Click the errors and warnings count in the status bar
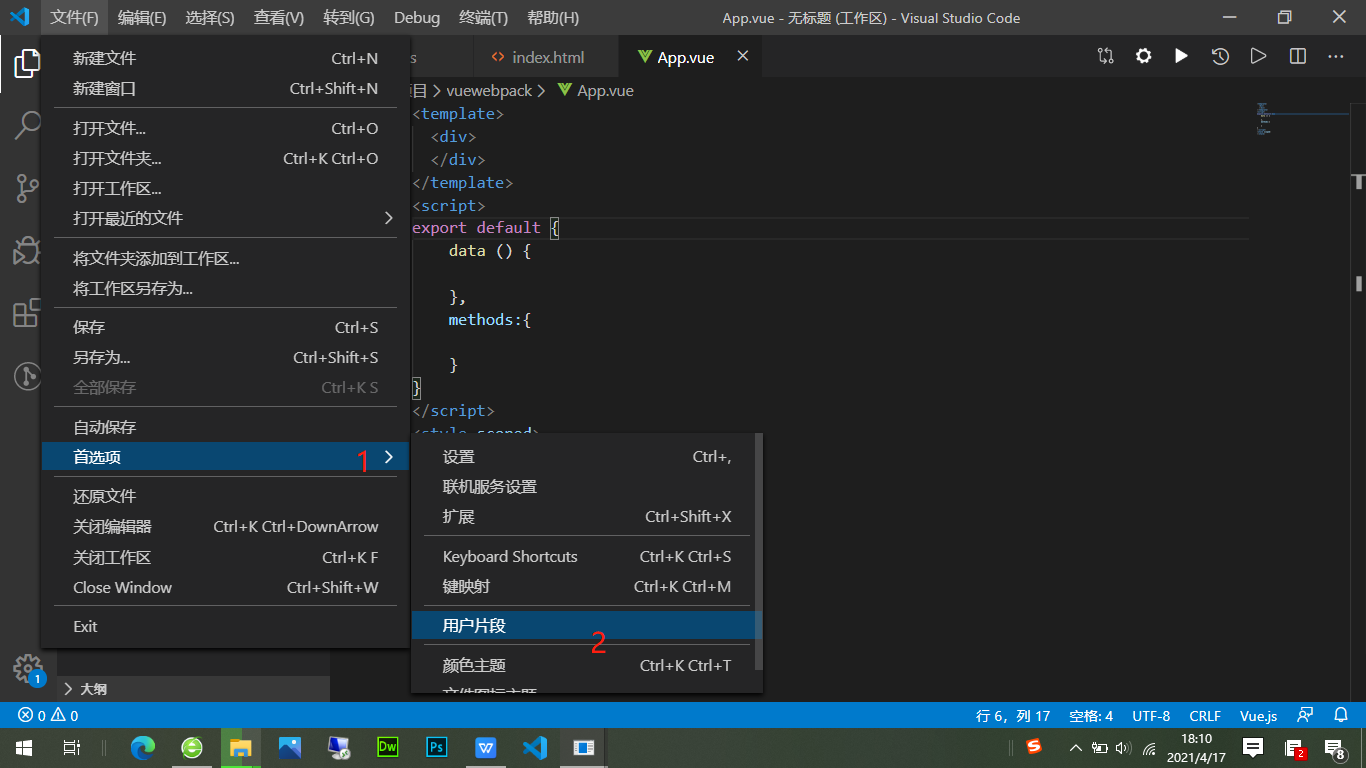 (49, 715)
